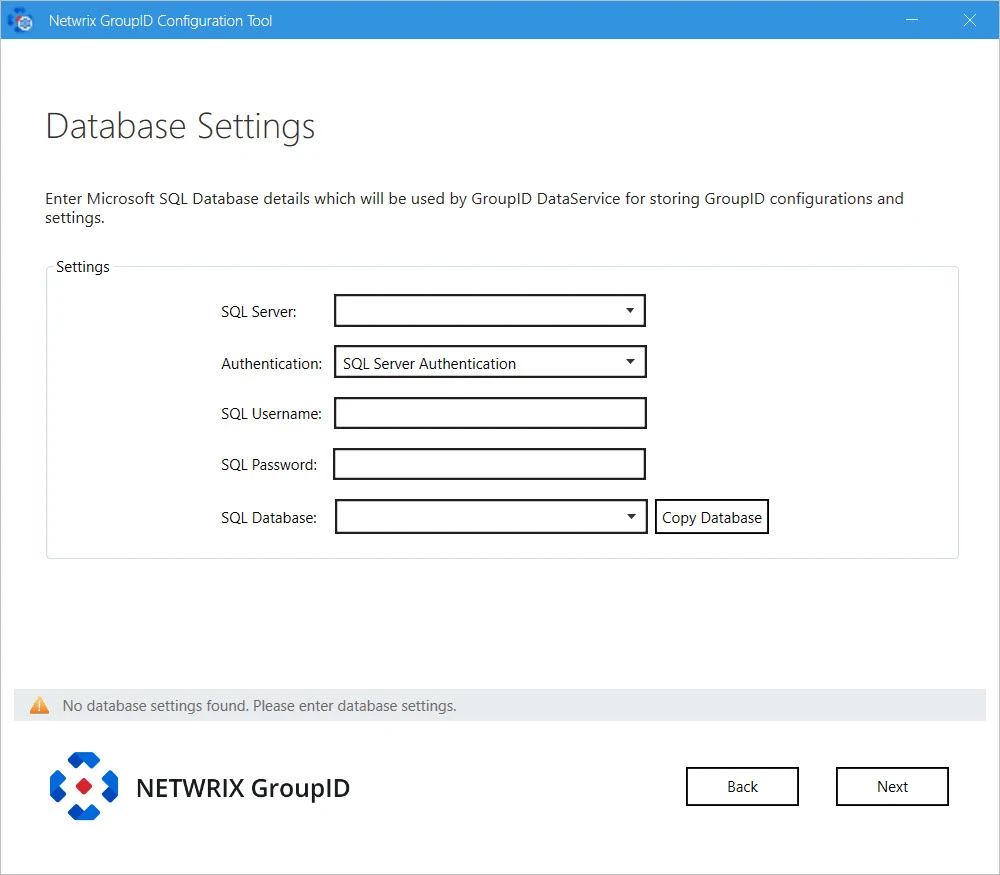Click the Copy Database button

coord(712,517)
